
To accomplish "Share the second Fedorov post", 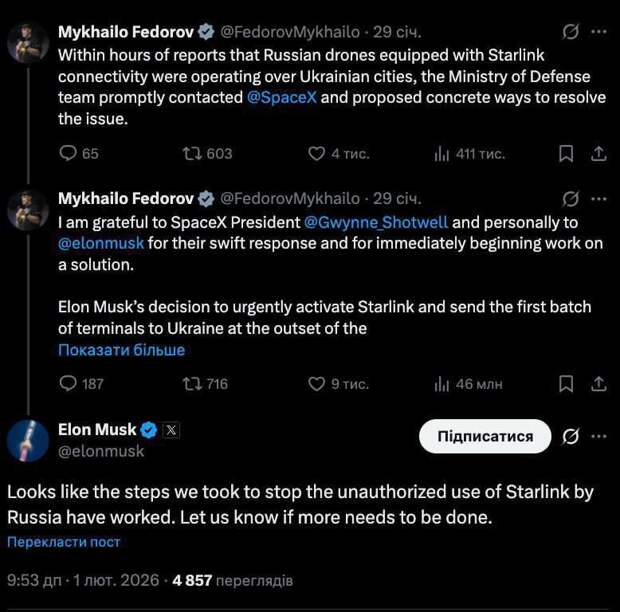I will [598, 383].
